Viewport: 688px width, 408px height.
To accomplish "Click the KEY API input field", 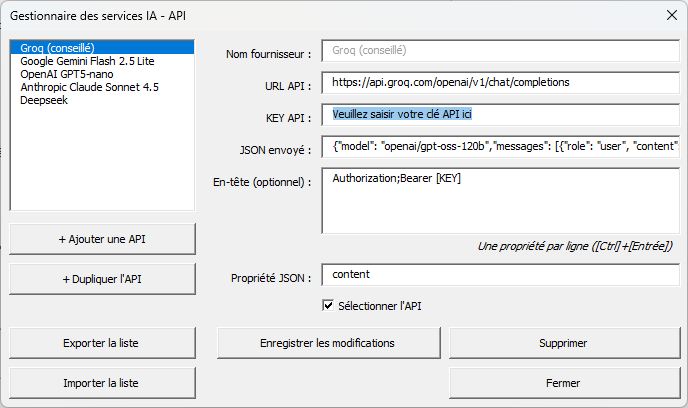I will (x=503, y=115).
